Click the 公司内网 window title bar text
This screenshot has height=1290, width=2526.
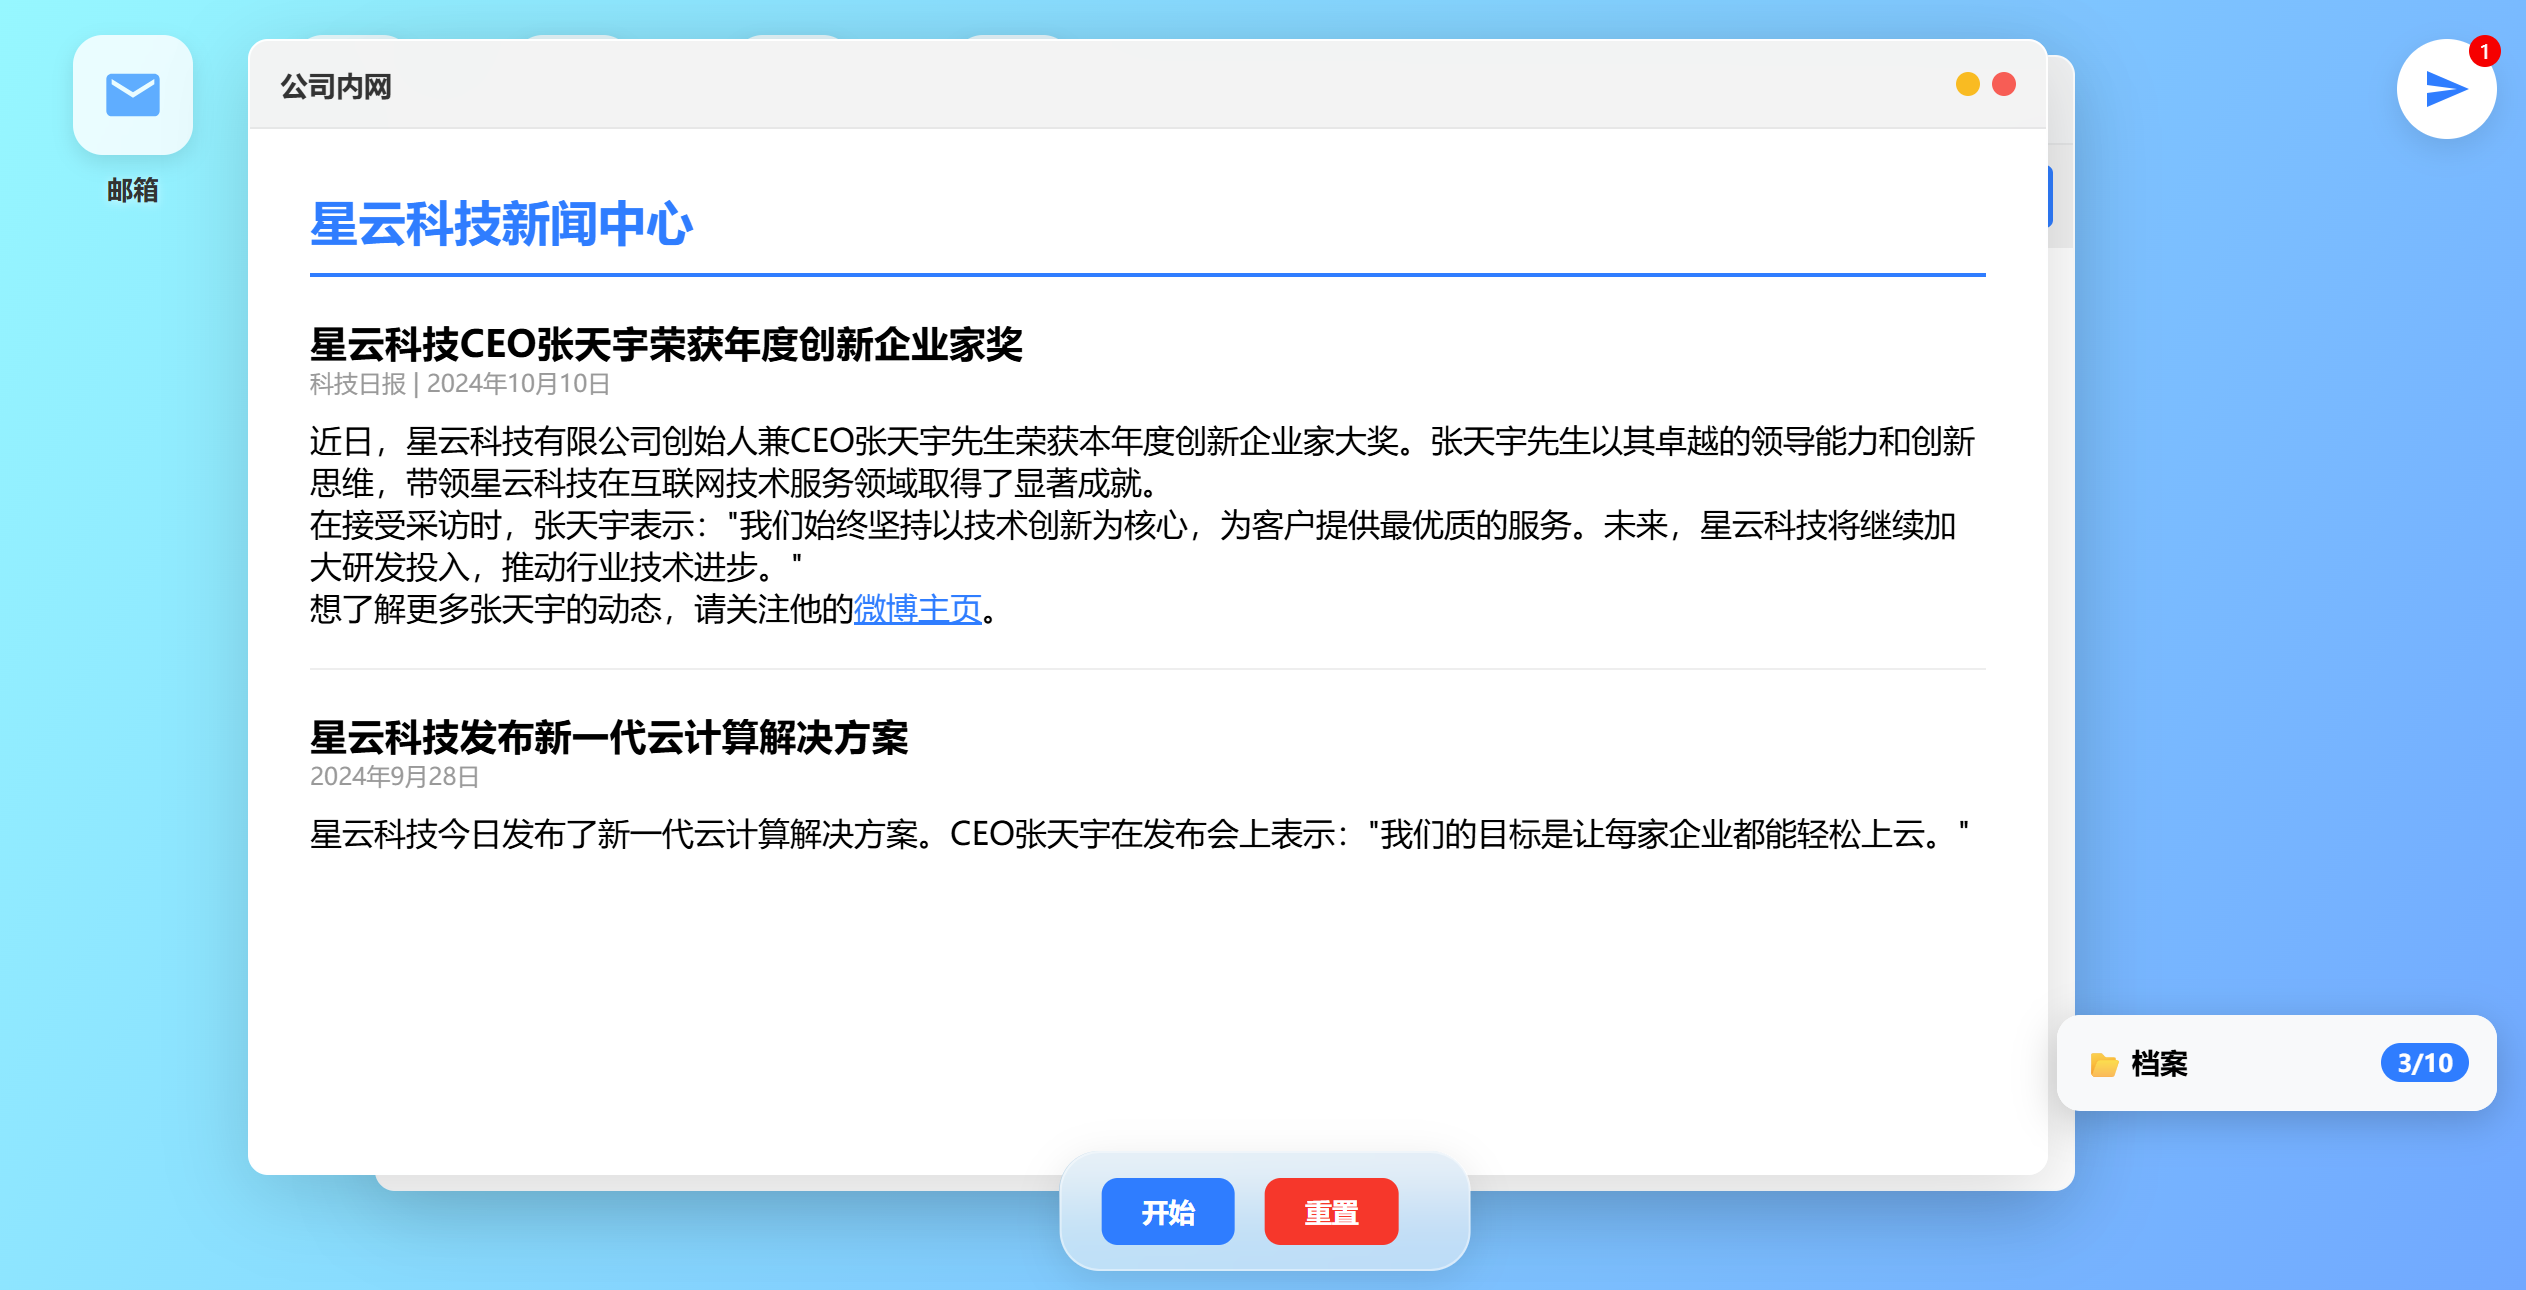pos(336,87)
